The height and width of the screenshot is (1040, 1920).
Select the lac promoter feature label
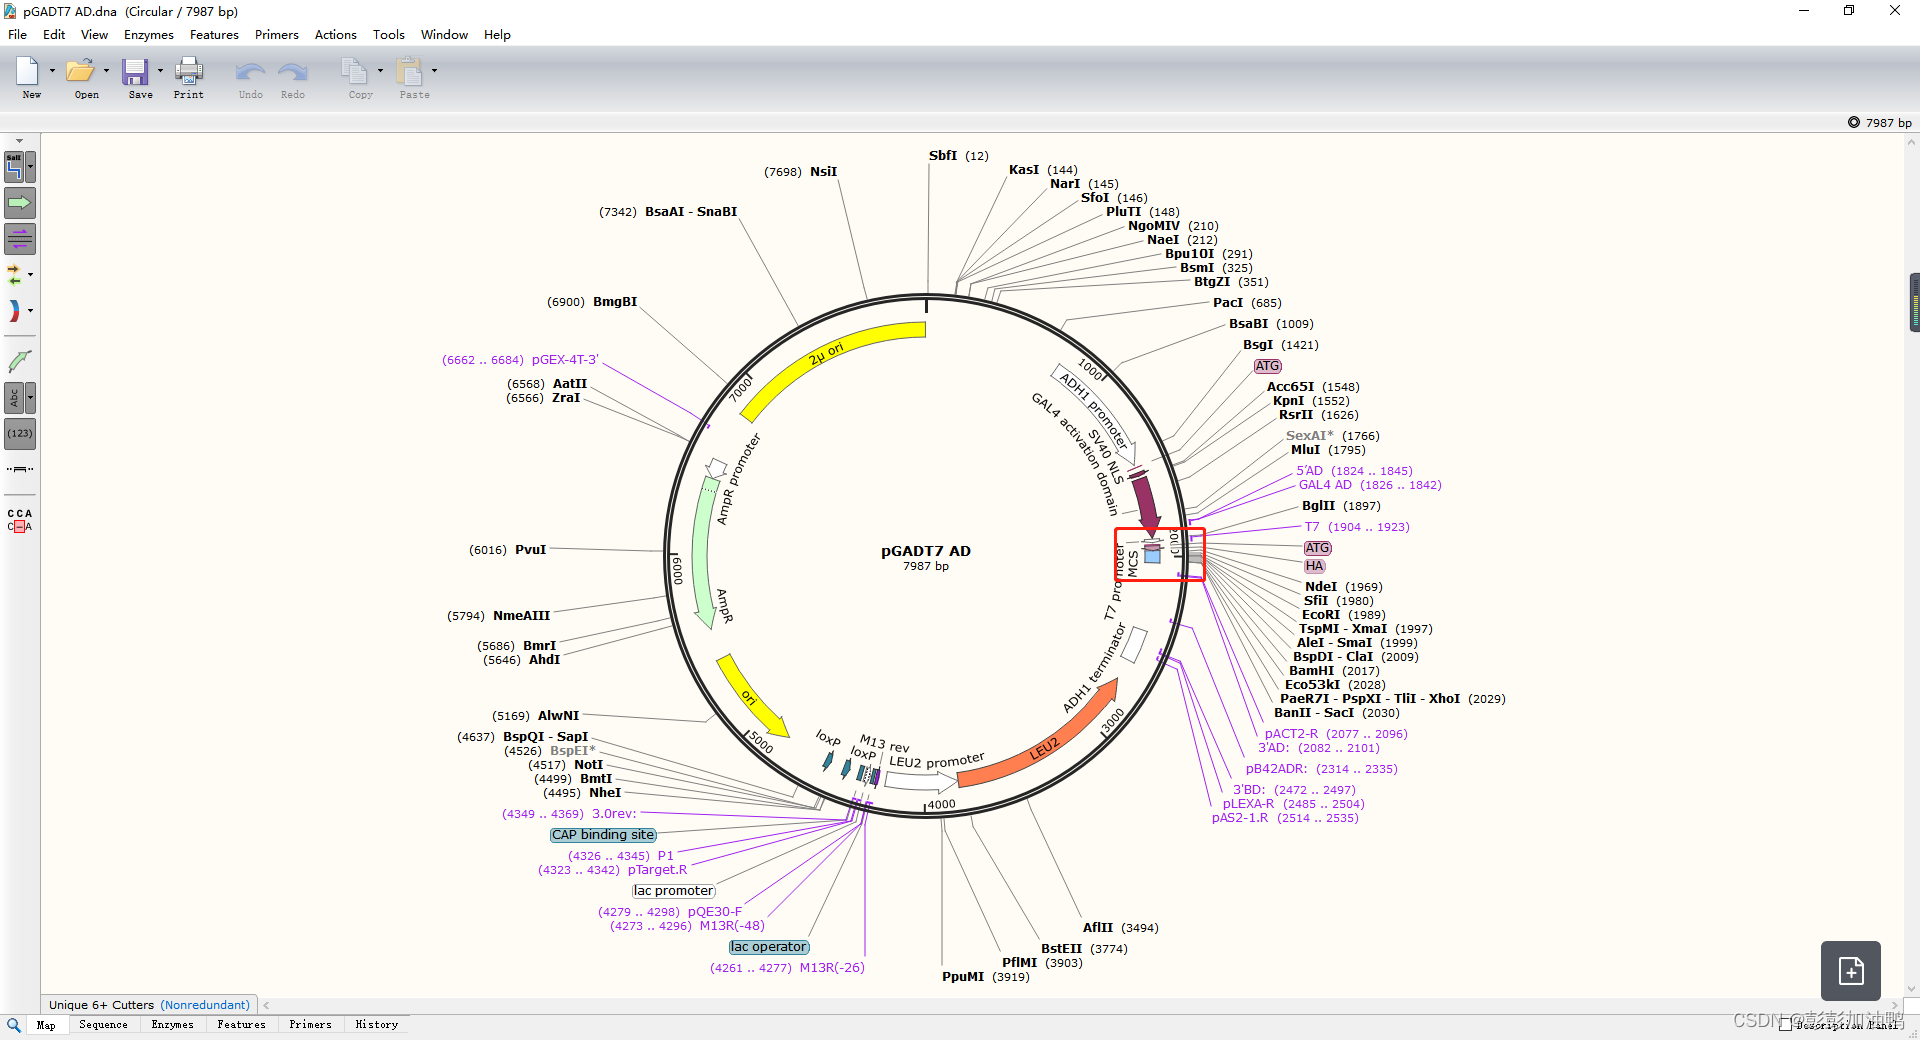(674, 891)
